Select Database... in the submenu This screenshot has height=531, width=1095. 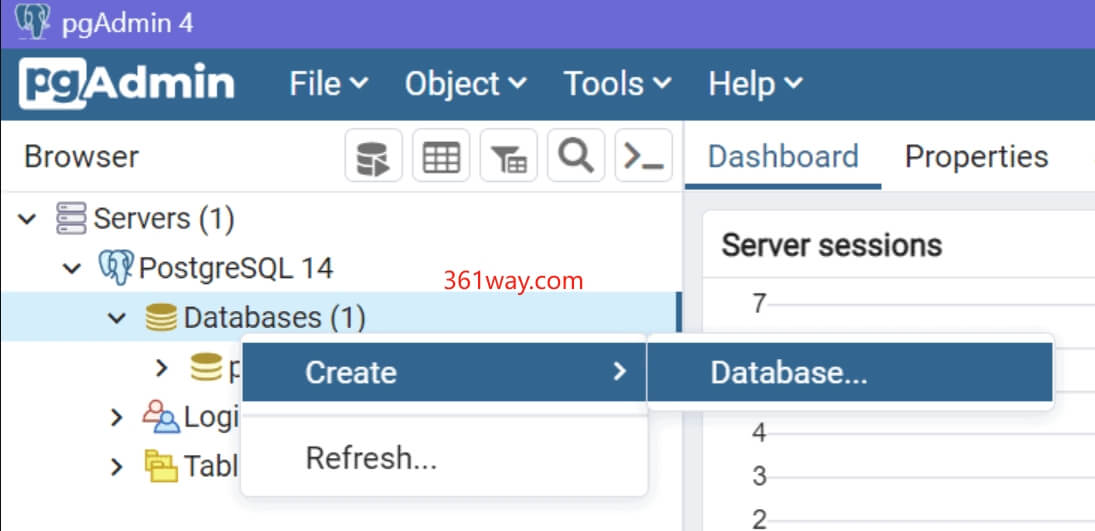[x=850, y=372]
